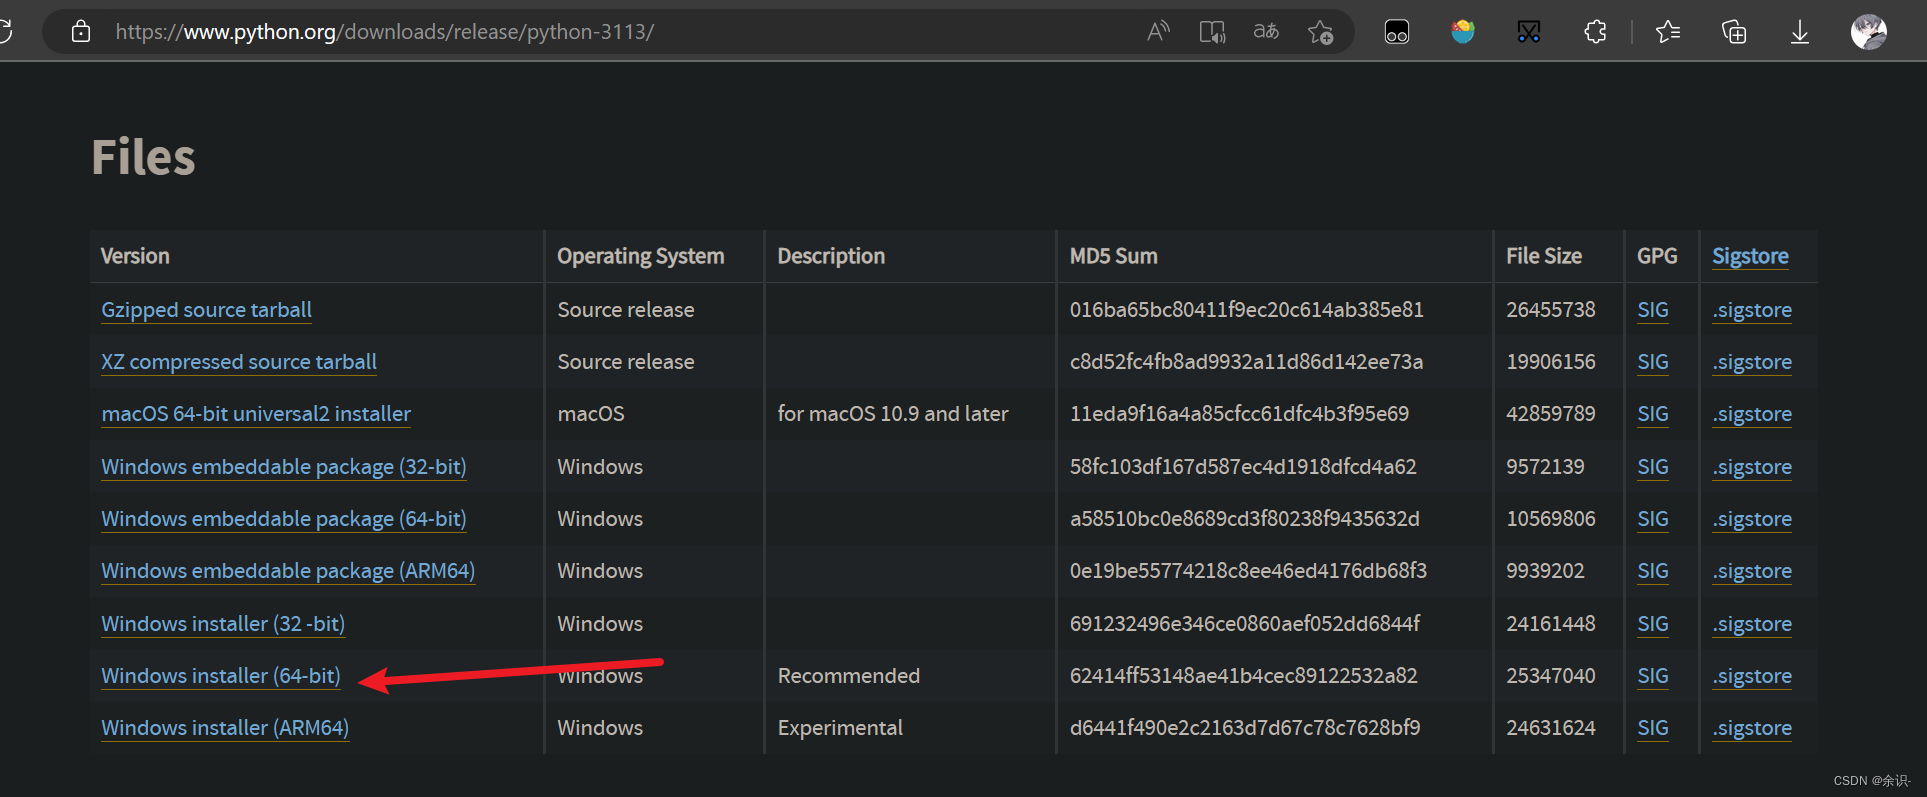Download Windows embeddable package (64-bit)
Screen dimensions: 1927x797
284,519
